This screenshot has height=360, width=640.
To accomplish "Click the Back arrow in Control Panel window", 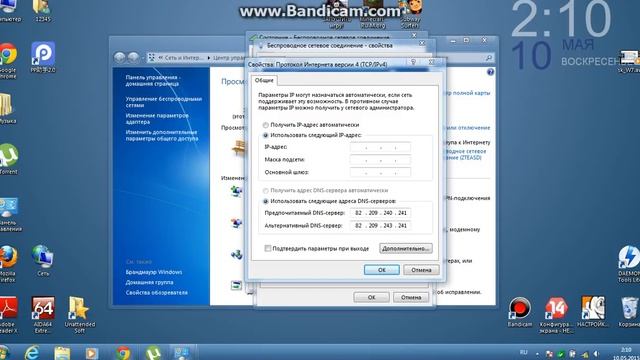I will coord(120,58).
